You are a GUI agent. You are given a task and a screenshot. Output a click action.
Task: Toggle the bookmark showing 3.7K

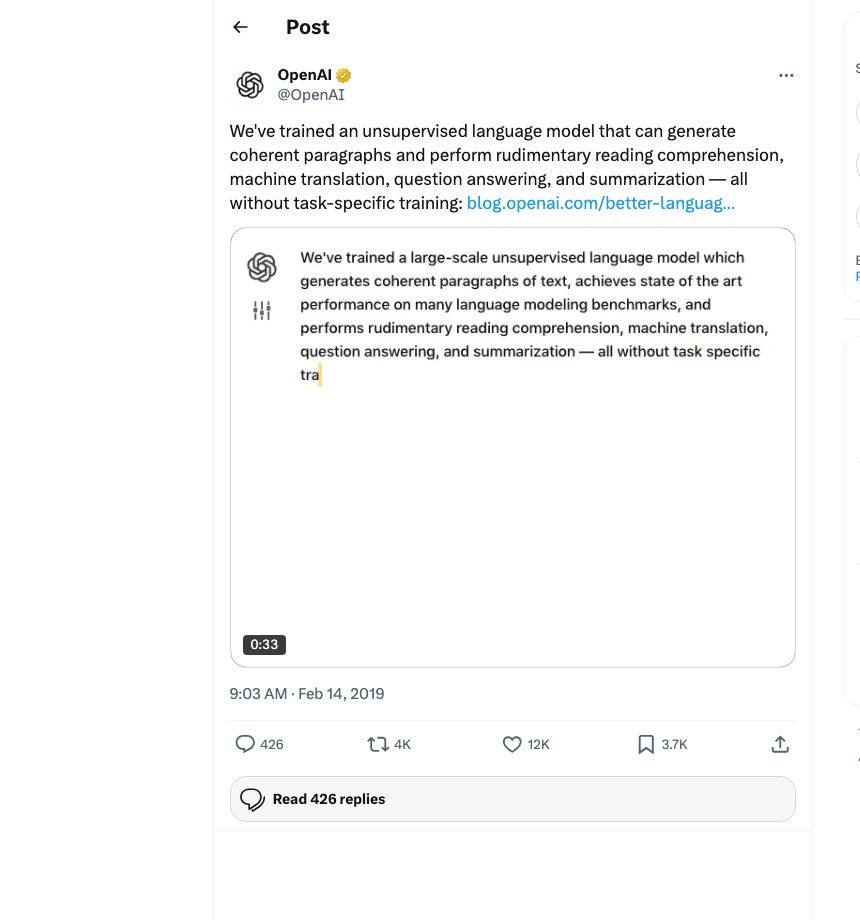(x=645, y=744)
